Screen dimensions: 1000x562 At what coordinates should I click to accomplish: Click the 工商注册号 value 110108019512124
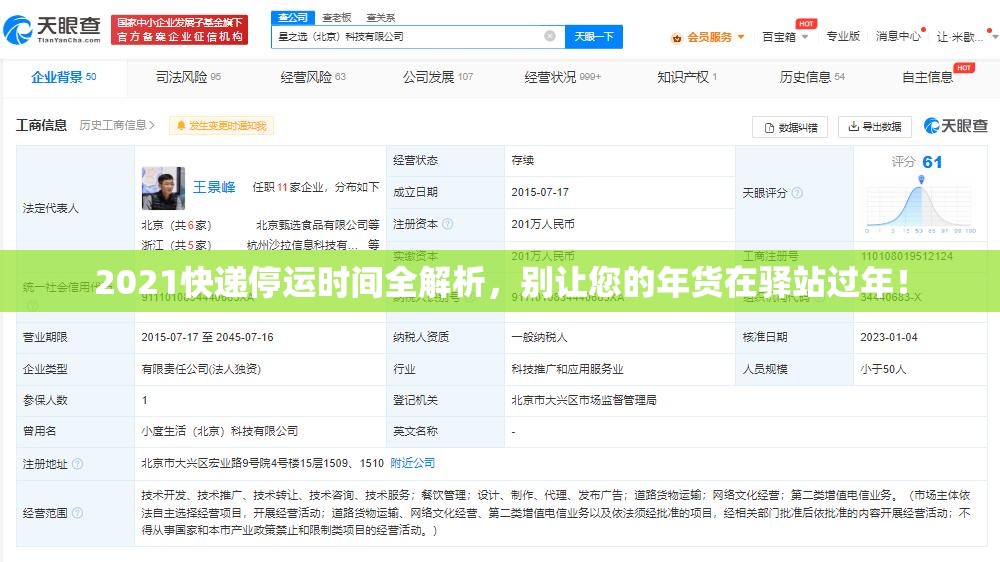tap(906, 256)
